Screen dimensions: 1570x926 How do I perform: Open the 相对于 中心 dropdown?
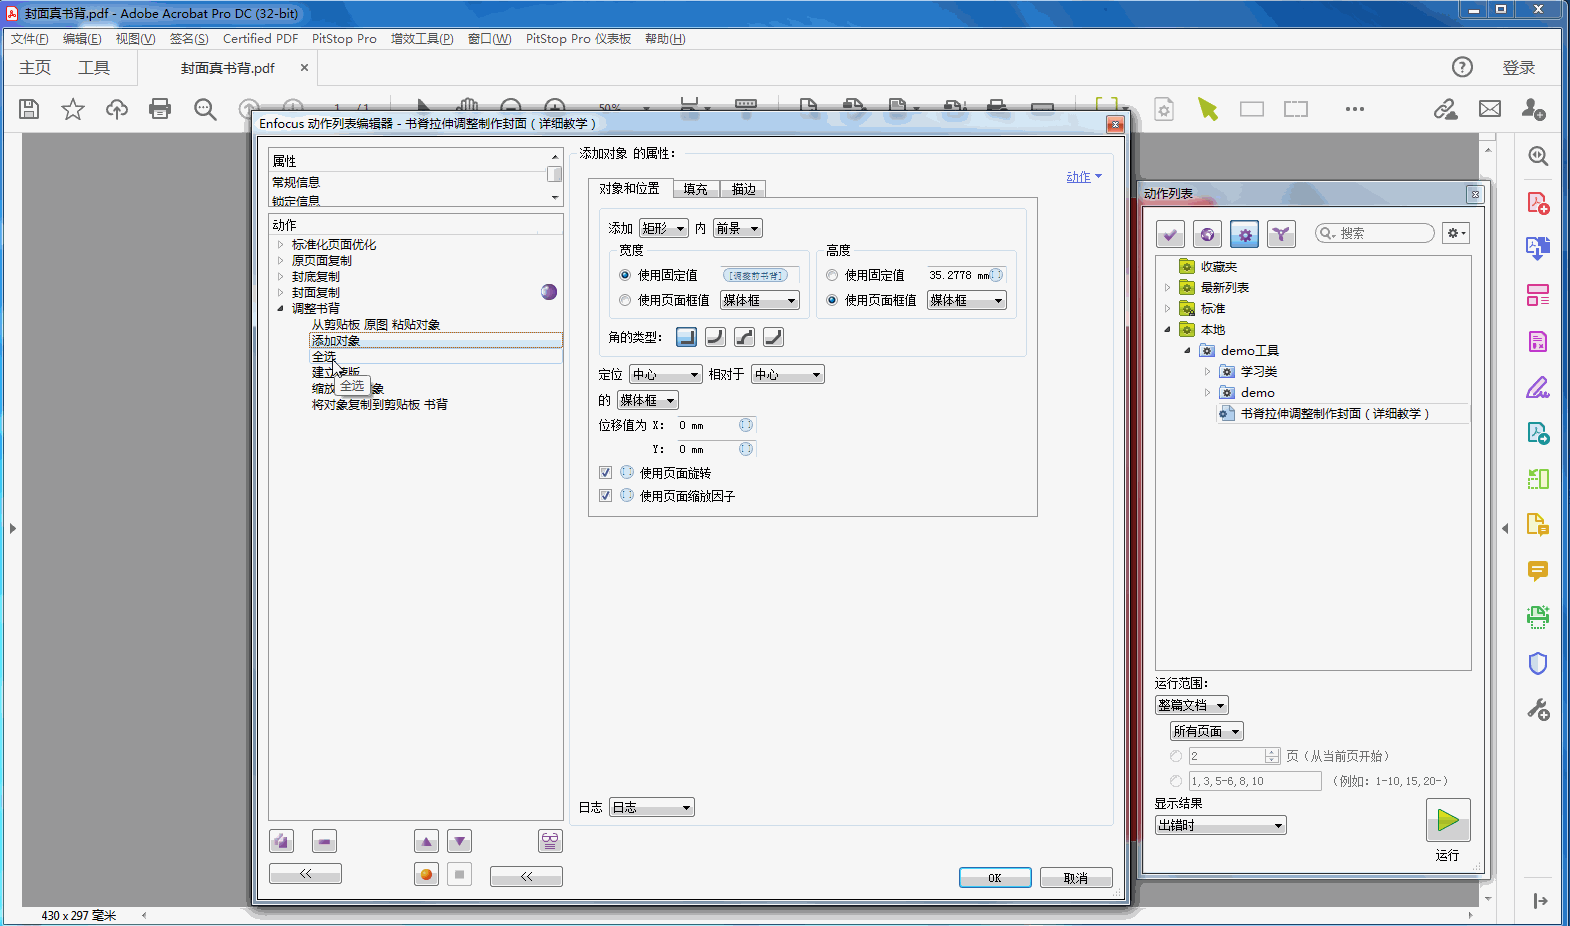tap(788, 374)
